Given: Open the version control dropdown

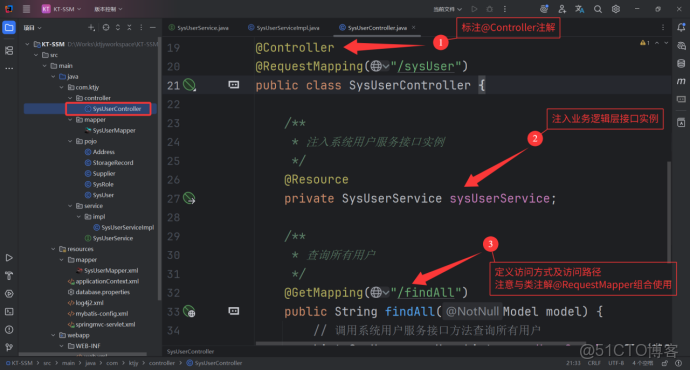Looking at the screenshot, I should pos(108,9).
